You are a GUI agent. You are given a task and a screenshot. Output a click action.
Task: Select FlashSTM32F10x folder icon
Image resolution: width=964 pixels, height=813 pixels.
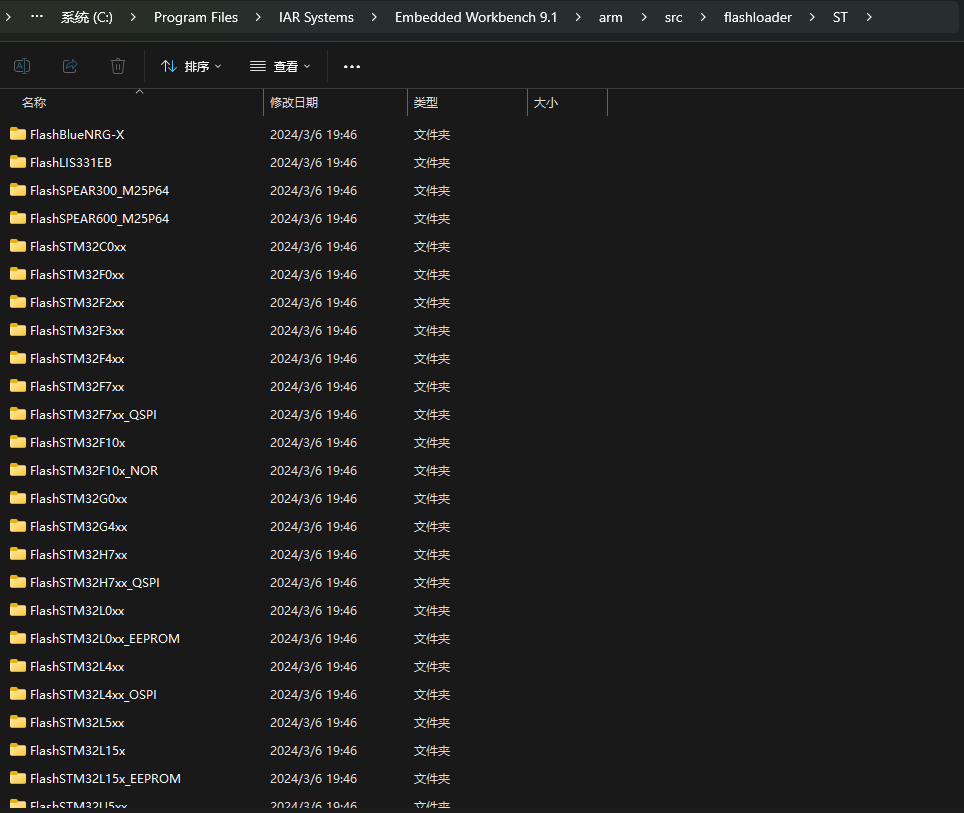pos(18,442)
